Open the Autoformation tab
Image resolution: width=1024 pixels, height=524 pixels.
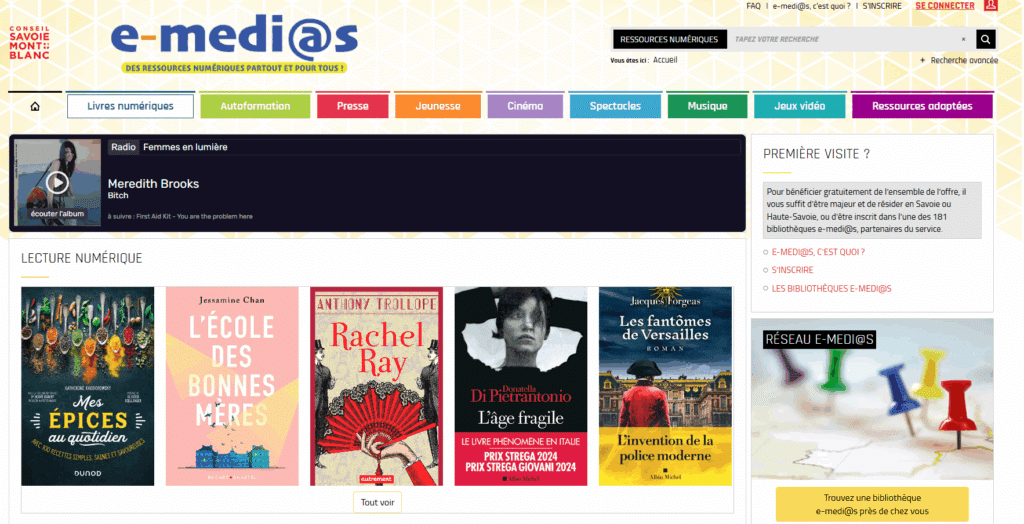(255, 106)
